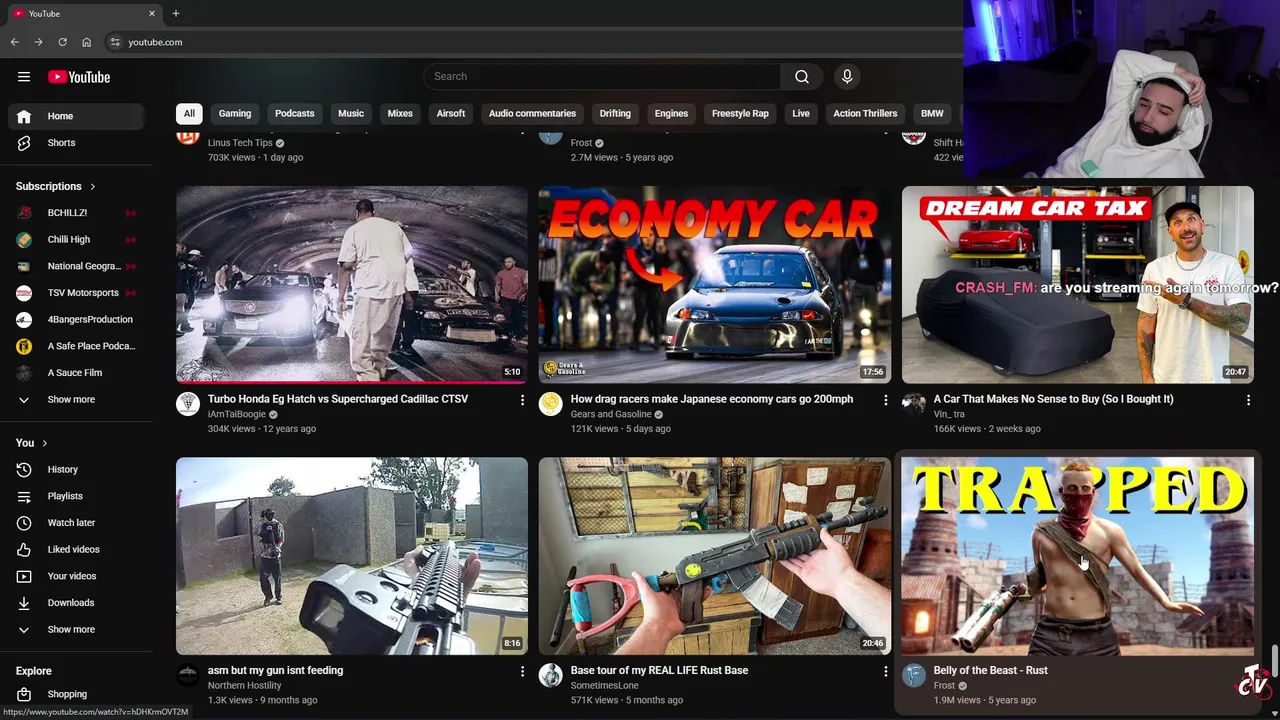View site information icon in address bar
Viewport: 1280px width, 720px height.
click(x=115, y=42)
